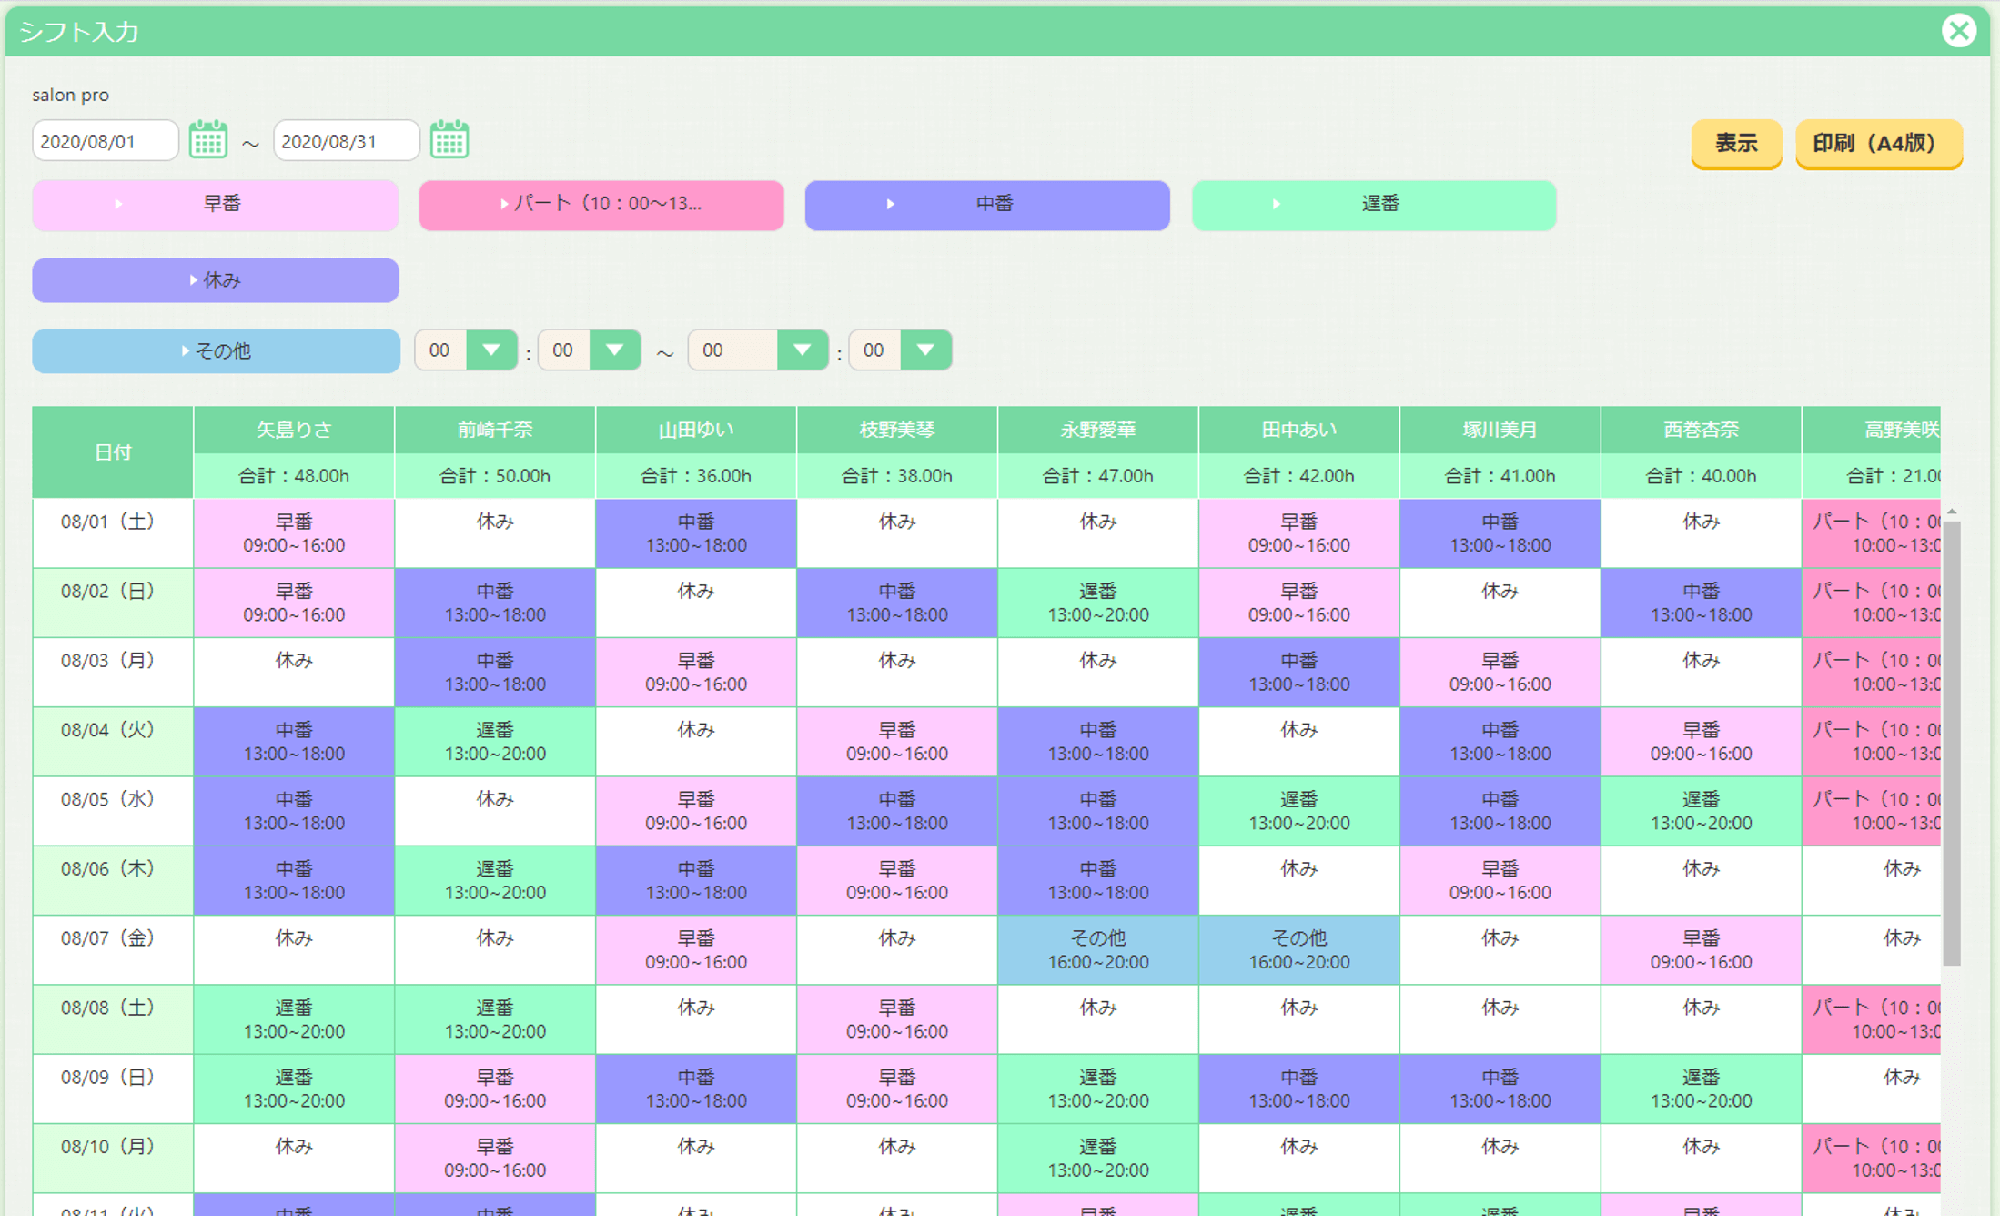Open the start minute dropdown
Viewport: 2000px width, 1216px height.
pos(615,350)
